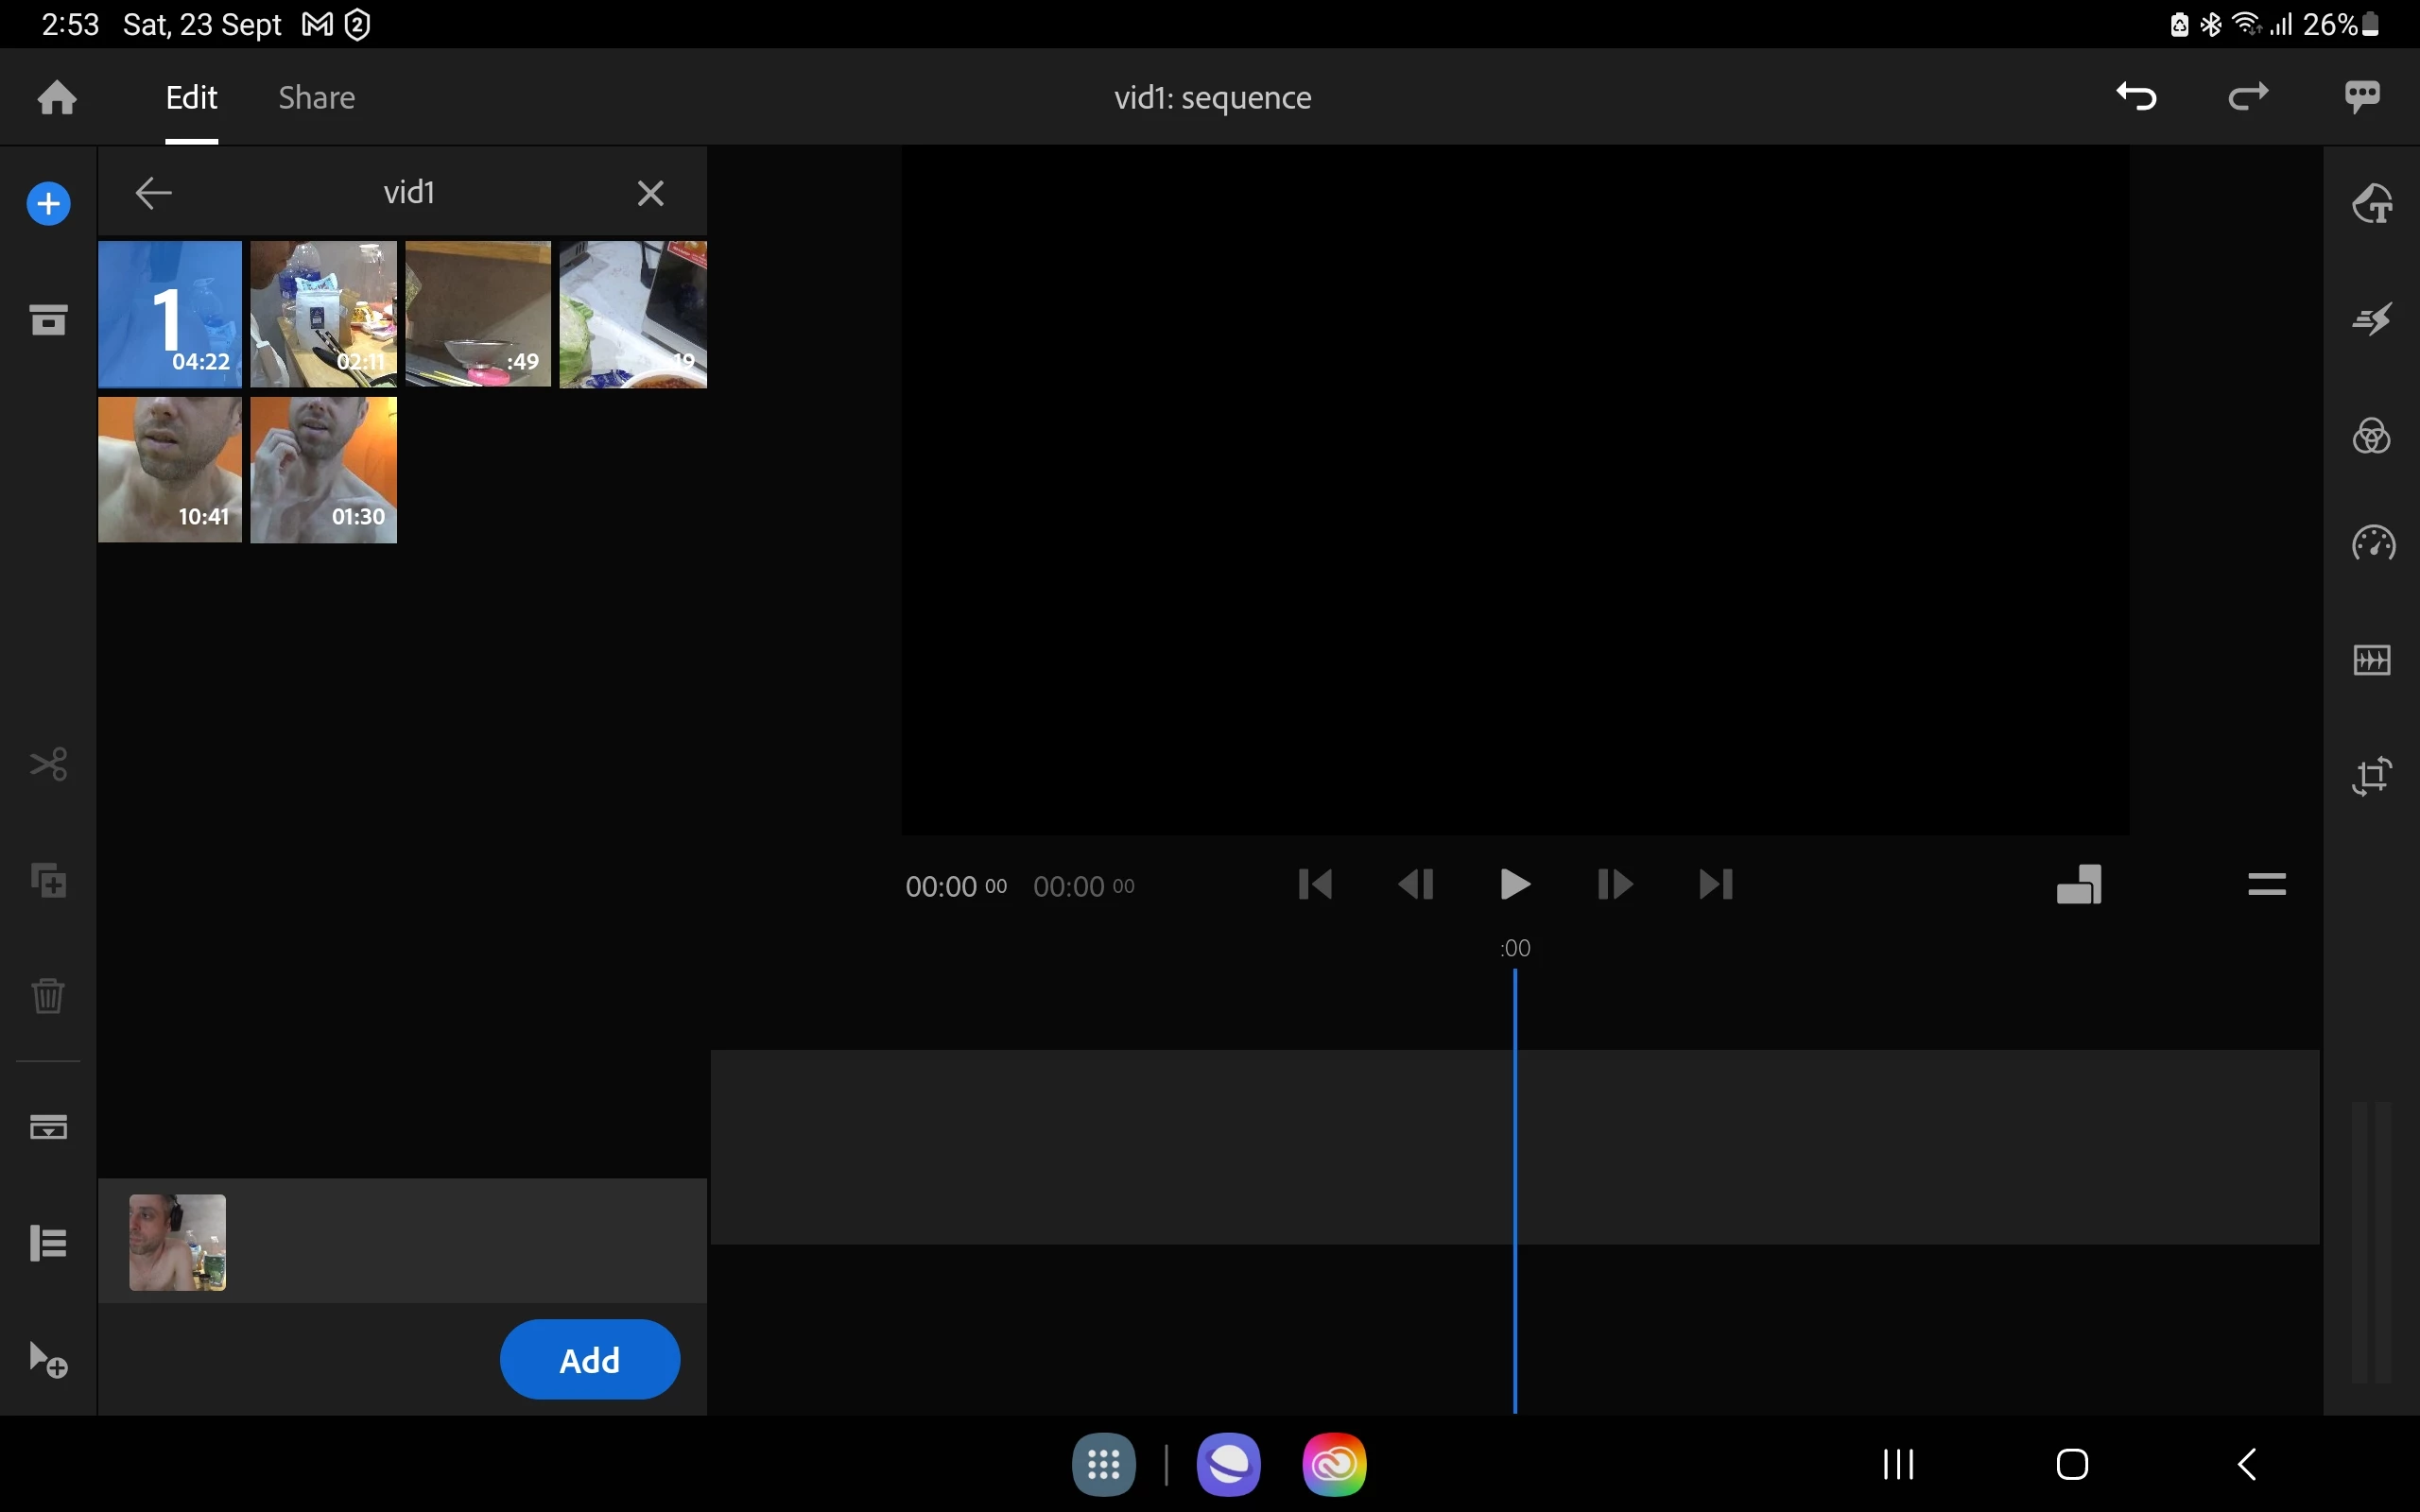The width and height of the screenshot is (2420, 1512).
Task: Open the project assets panel icon
Action: (48, 320)
